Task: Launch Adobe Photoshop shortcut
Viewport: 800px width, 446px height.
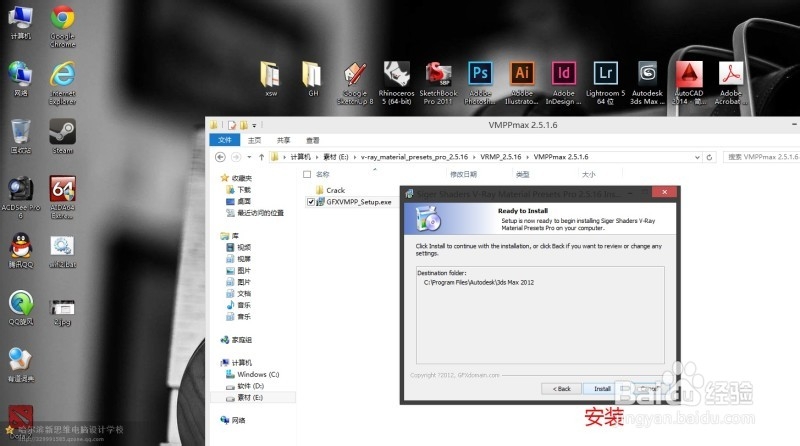Action: pos(480,83)
